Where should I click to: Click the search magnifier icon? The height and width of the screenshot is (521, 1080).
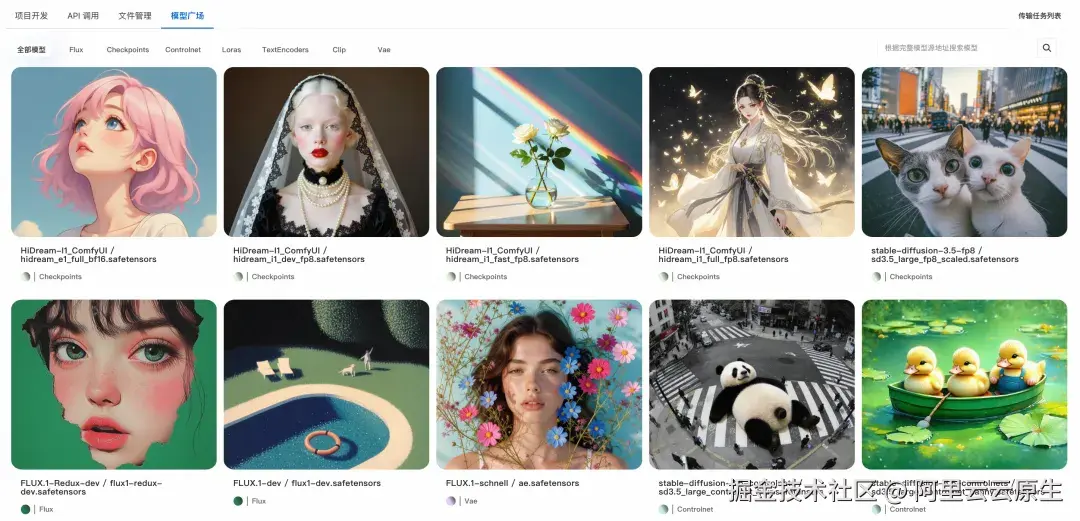point(1046,48)
